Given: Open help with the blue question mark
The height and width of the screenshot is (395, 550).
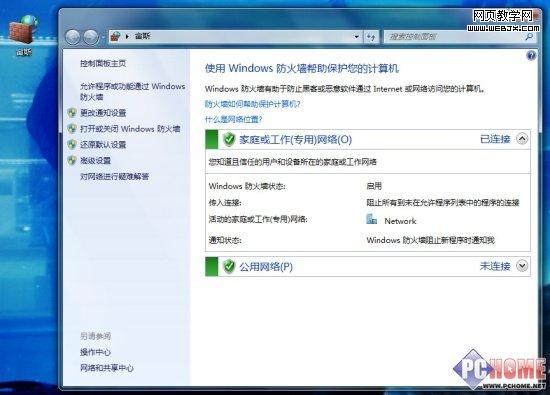Looking at the screenshot, I should (x=531, y=55).
